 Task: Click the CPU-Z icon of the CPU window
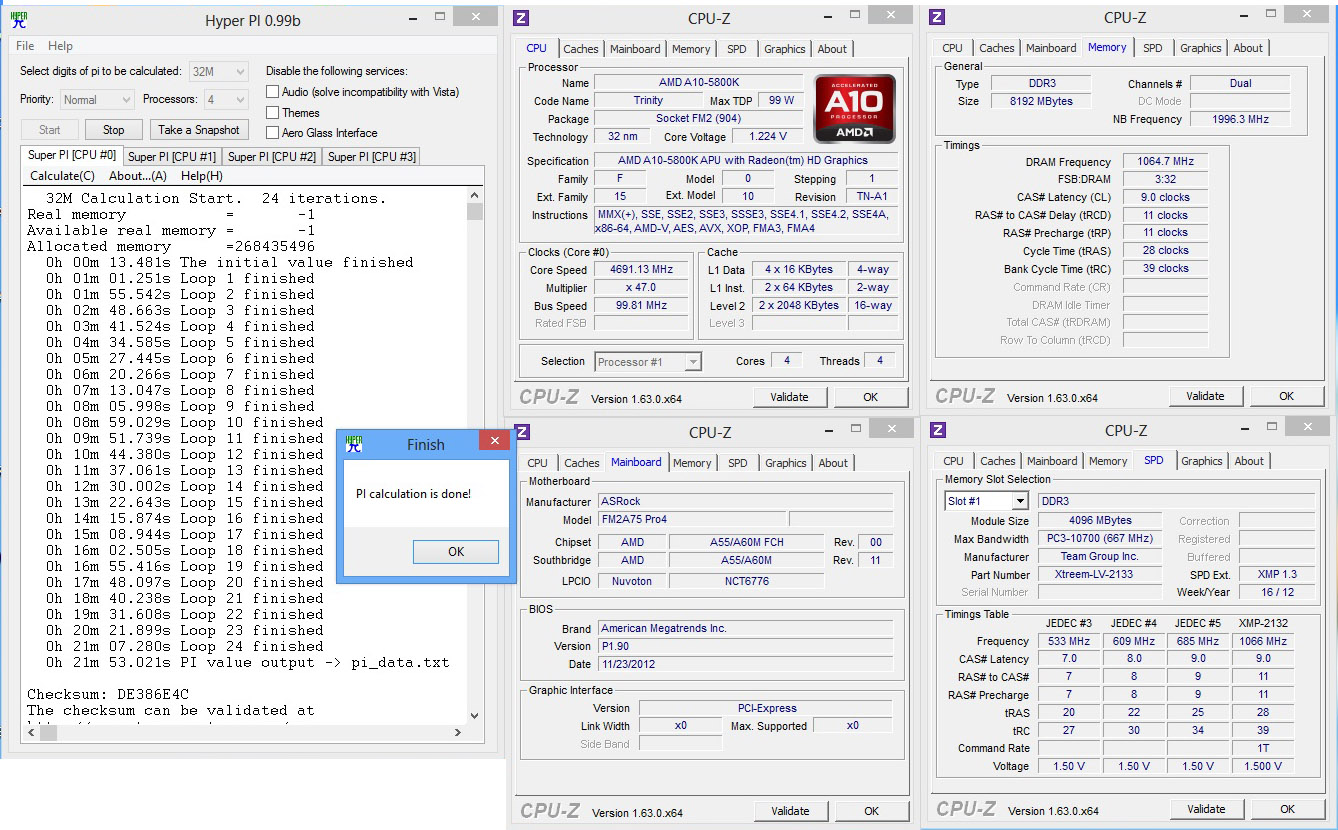coord(520,18)
